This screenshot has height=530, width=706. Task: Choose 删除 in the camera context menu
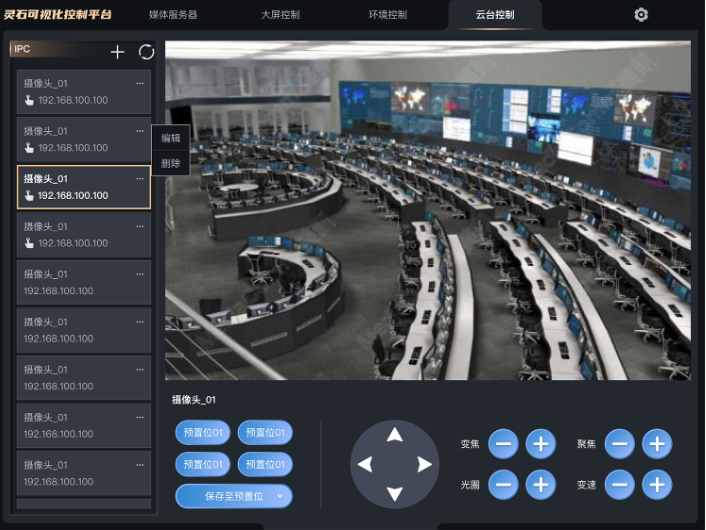click(171, 163)
